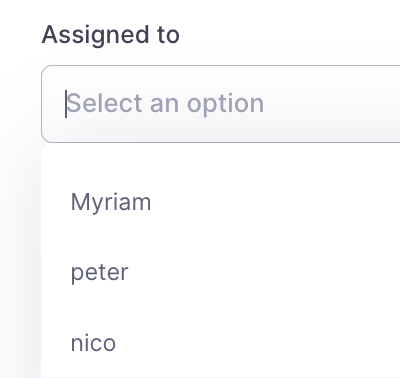Click the 'Assigned to' field label
The width and height of the screenshot is (400, 378).
[111, 35]
